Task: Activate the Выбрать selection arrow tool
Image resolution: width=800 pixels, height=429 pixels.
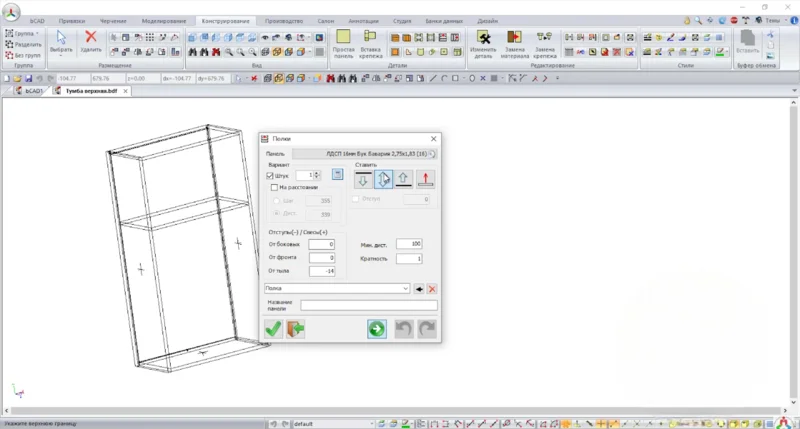Action: [x=61, y=40]
